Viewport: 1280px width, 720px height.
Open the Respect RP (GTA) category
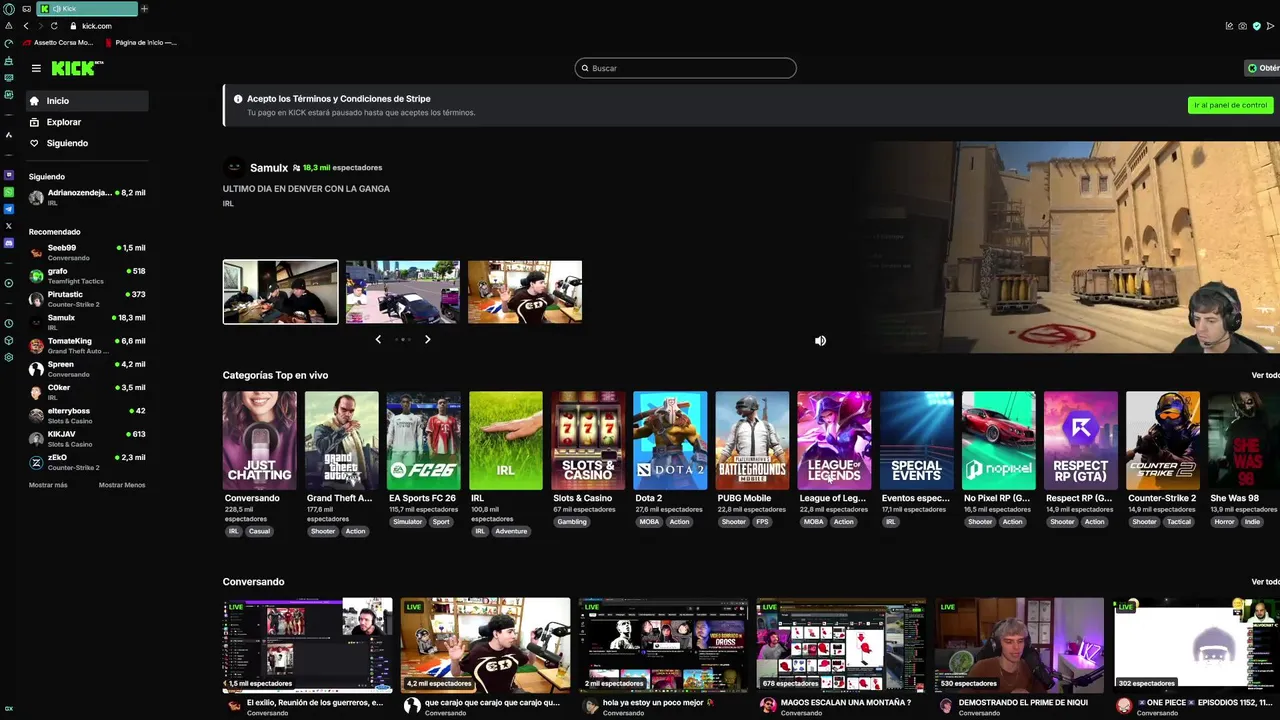[x=1080, y=440]
